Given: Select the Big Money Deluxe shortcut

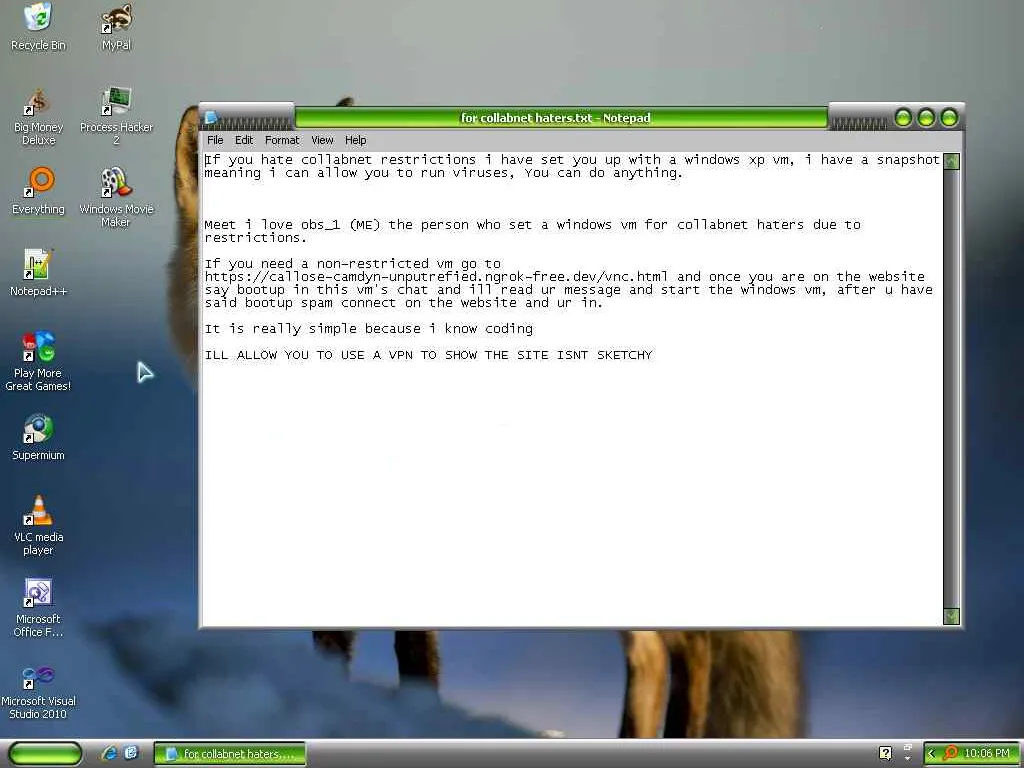Looking at the screenshot, I should point(38,116).
